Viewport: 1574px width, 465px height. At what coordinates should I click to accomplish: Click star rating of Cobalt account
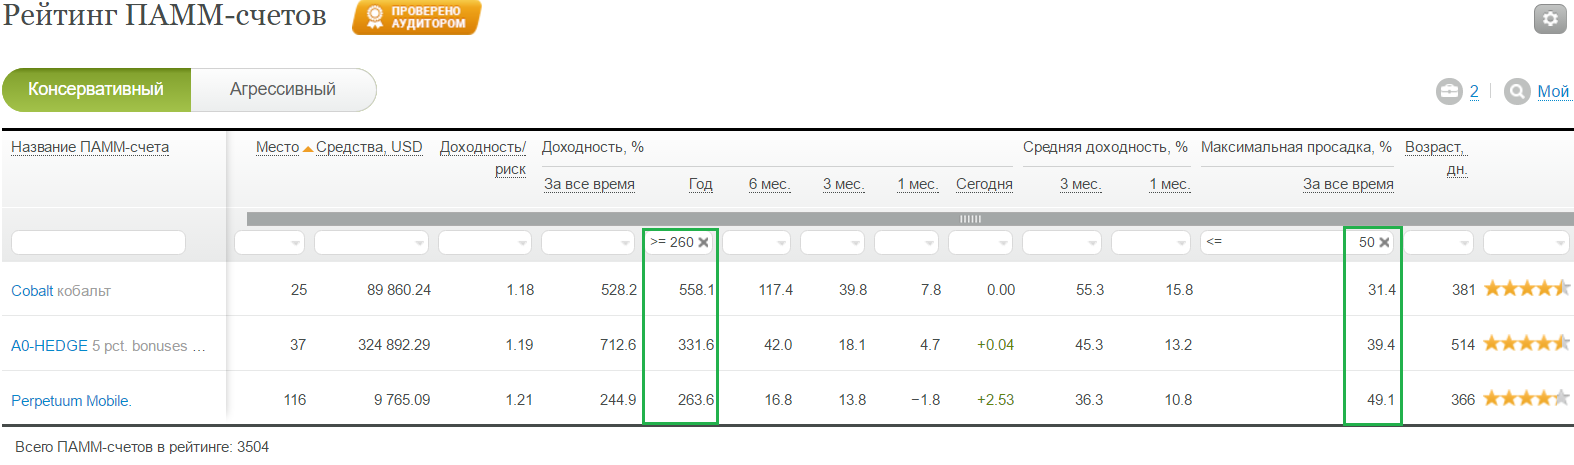coord(1526,289)
